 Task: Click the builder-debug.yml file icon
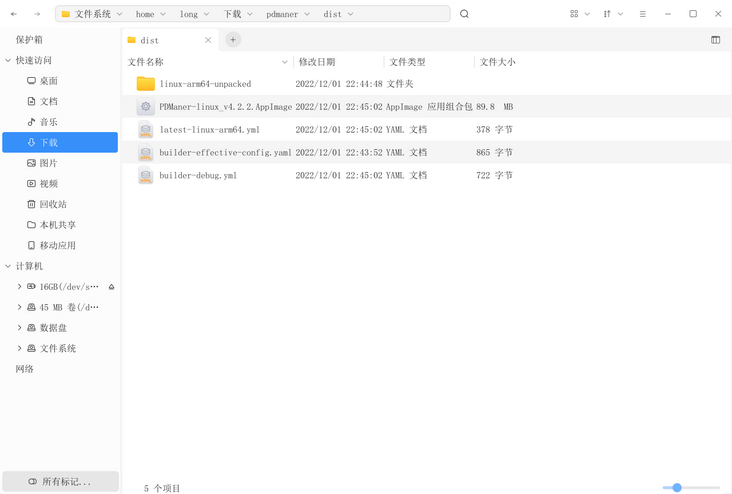tap(146, 176)
